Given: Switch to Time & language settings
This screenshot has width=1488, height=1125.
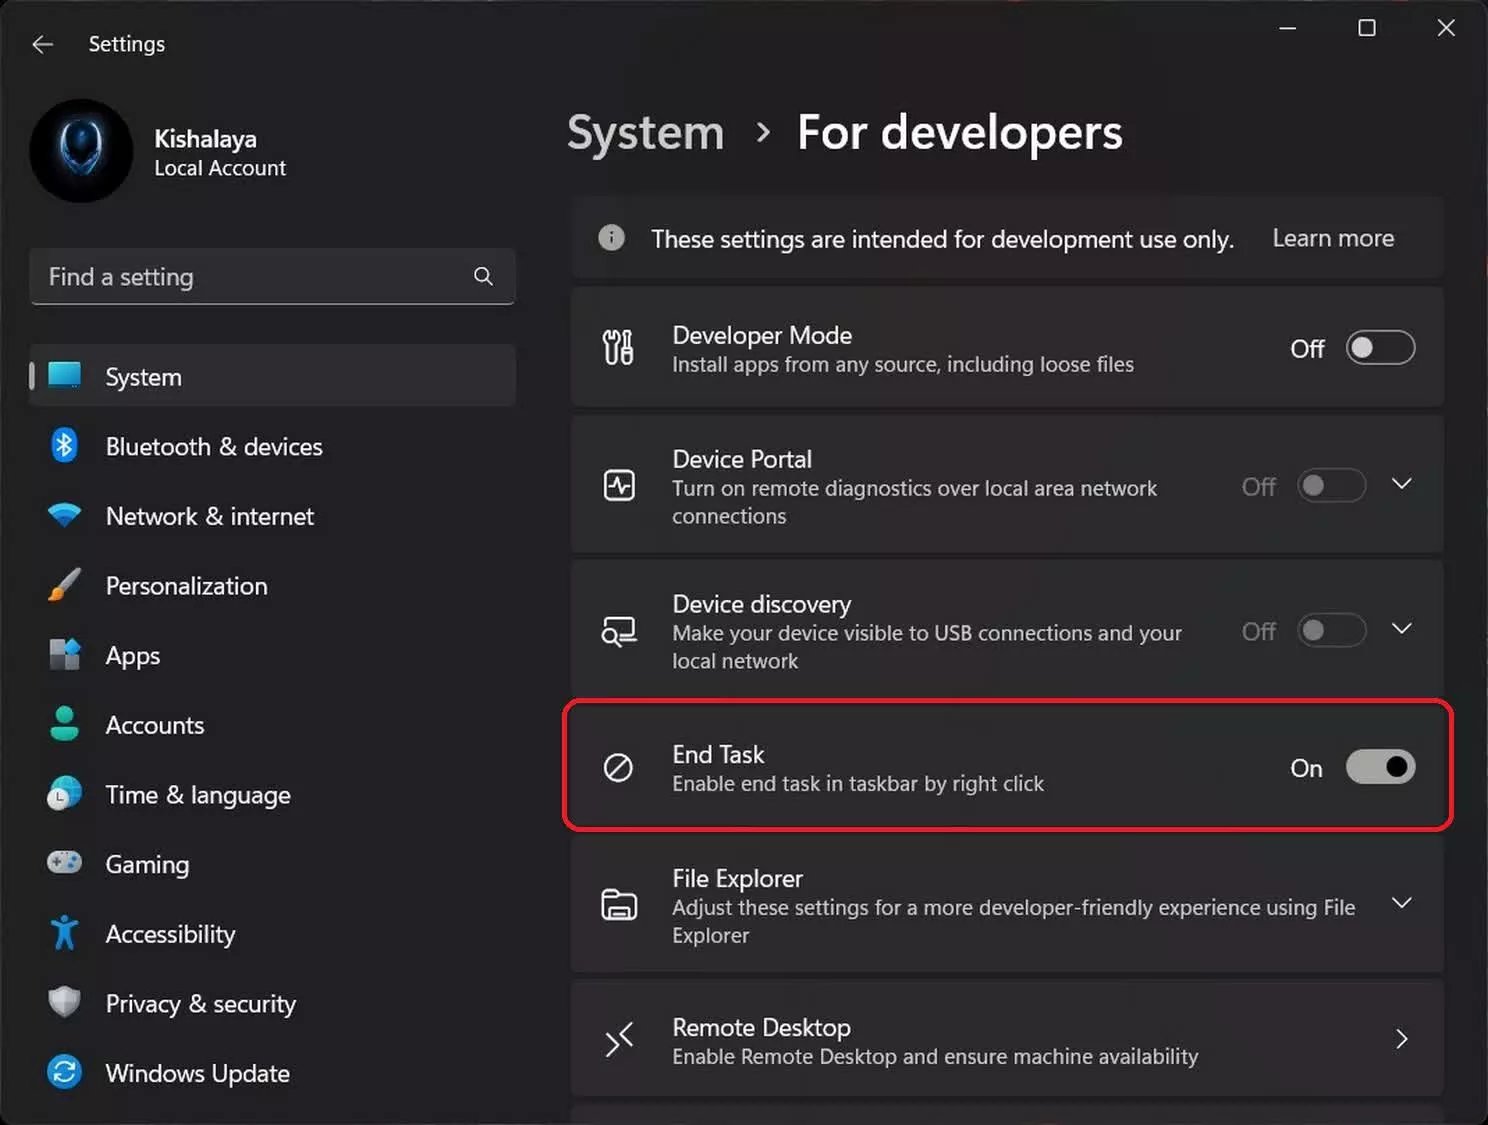Looking at the screenshot, I should [x=196, y=794].
